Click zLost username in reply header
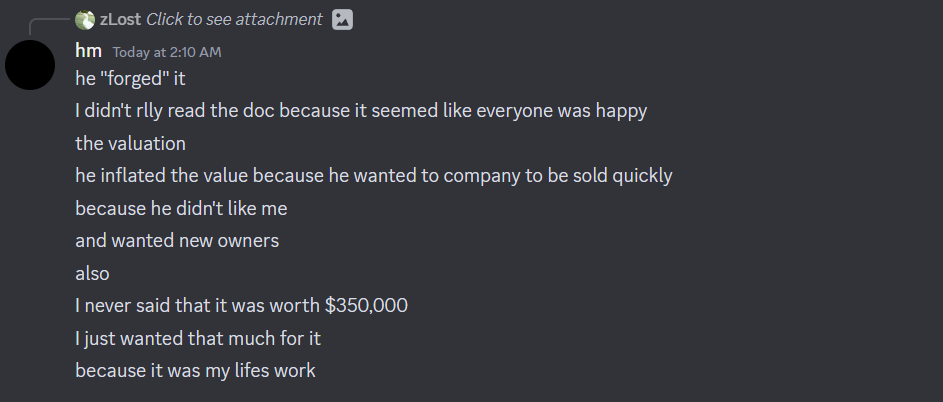Image resolution: width=943 pixels, height=402 pixels. pos(120,20)
